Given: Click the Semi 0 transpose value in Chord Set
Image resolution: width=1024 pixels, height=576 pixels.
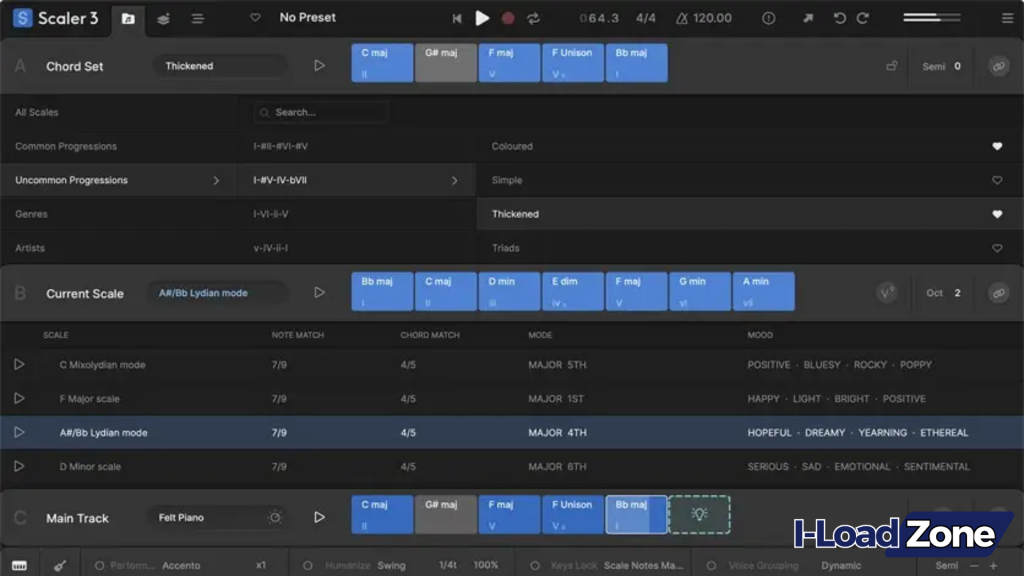Looking at the screenshot, I should point(941,66).
